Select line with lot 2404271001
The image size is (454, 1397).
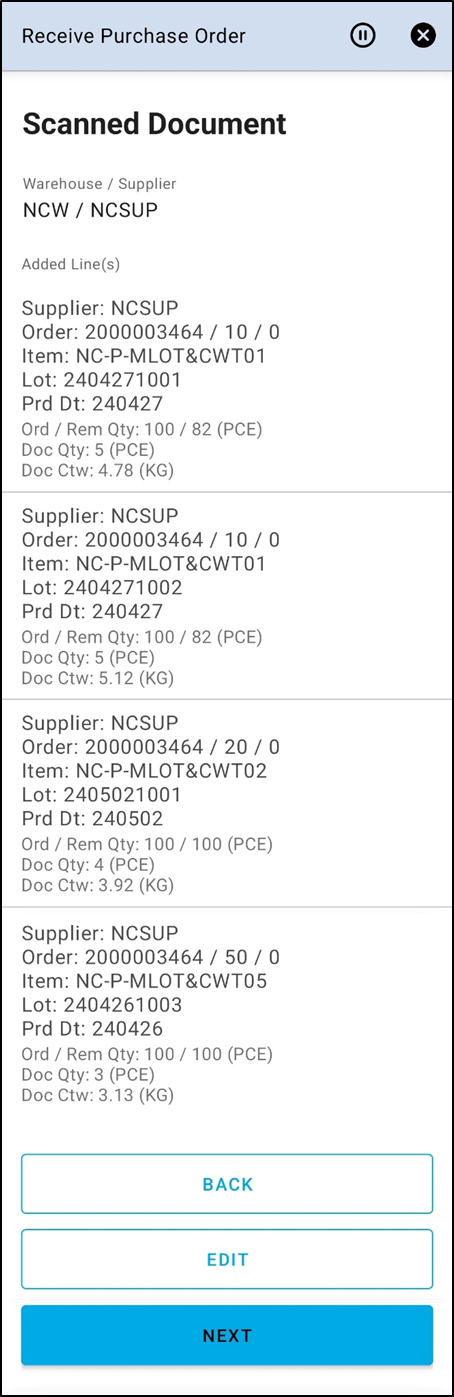click(227, 388)
